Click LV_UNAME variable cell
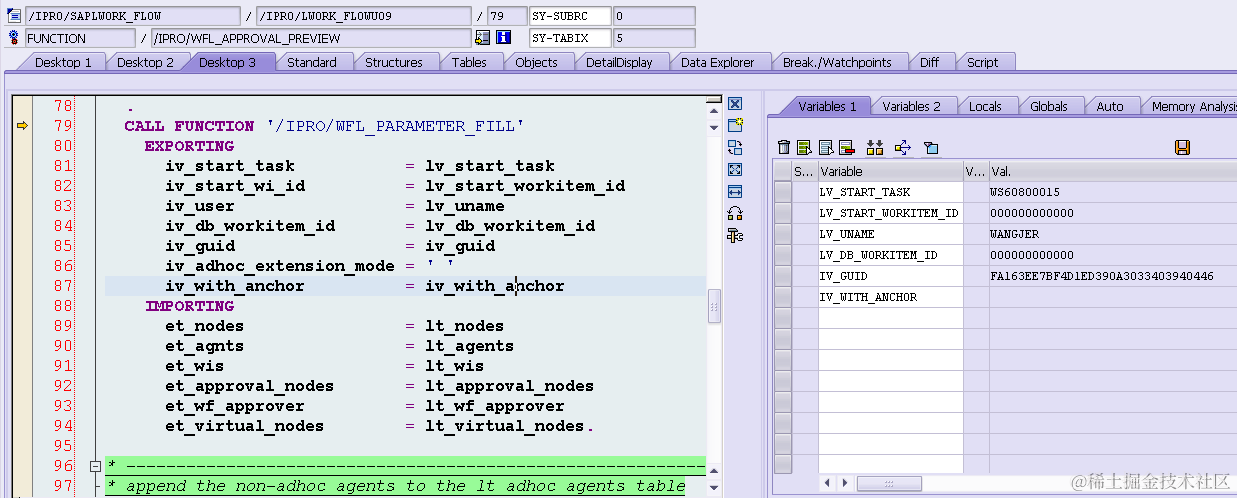This screenshot has width=1237, height=498. pyautogui.click(x=890, y=234)
